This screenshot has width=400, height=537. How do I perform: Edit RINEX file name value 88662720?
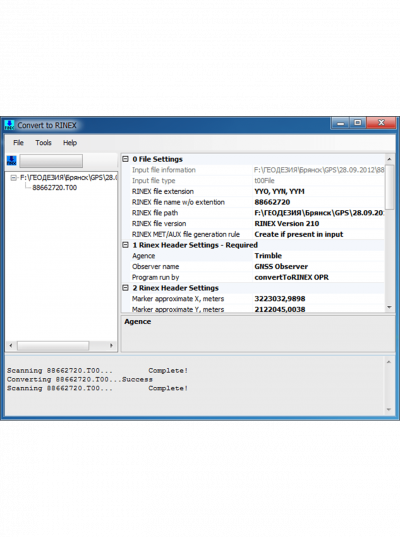[318, 202]
